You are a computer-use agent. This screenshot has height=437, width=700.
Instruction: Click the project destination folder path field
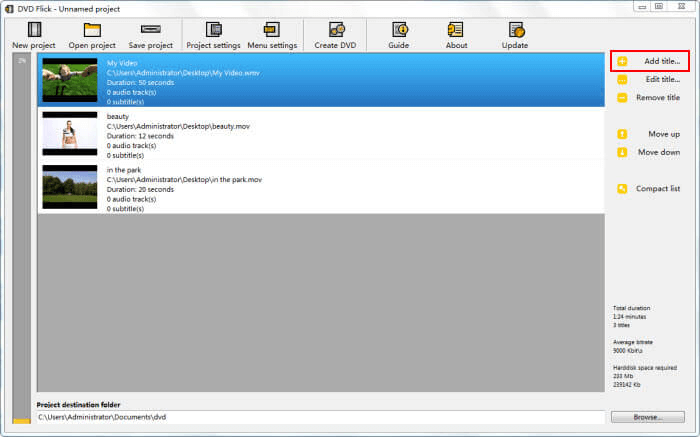[320, 416]
